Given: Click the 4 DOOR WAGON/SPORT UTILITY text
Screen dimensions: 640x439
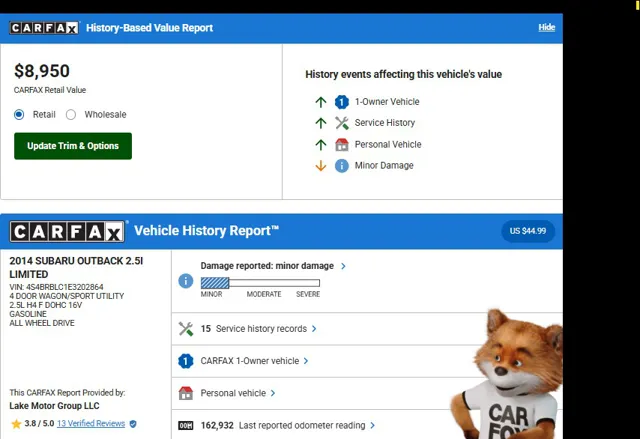Looking at the screenshot, I should tap(67, 296).
